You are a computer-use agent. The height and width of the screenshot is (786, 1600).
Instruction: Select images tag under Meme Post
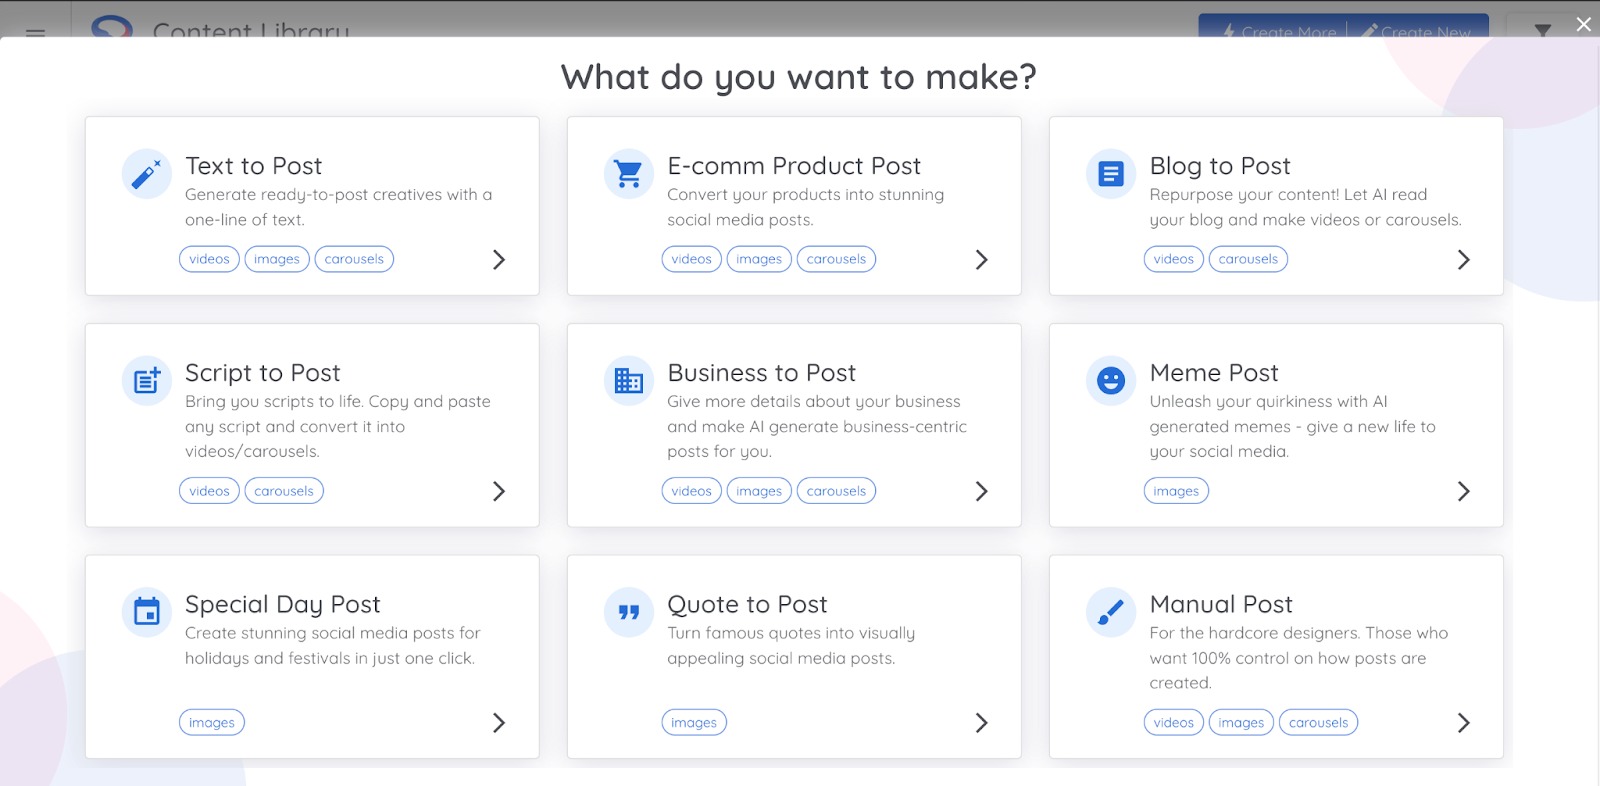click(x=1176, y=491)
